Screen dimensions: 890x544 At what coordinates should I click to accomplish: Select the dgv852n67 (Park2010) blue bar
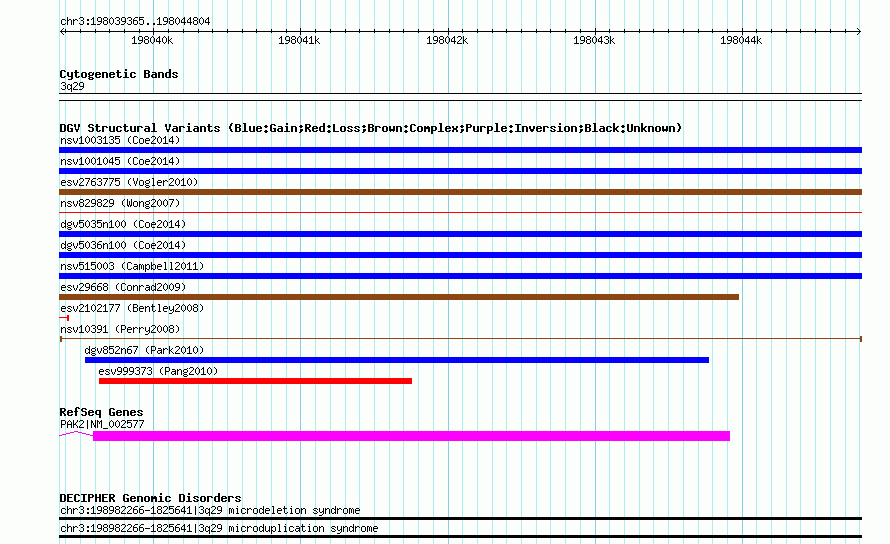[397, 360]
